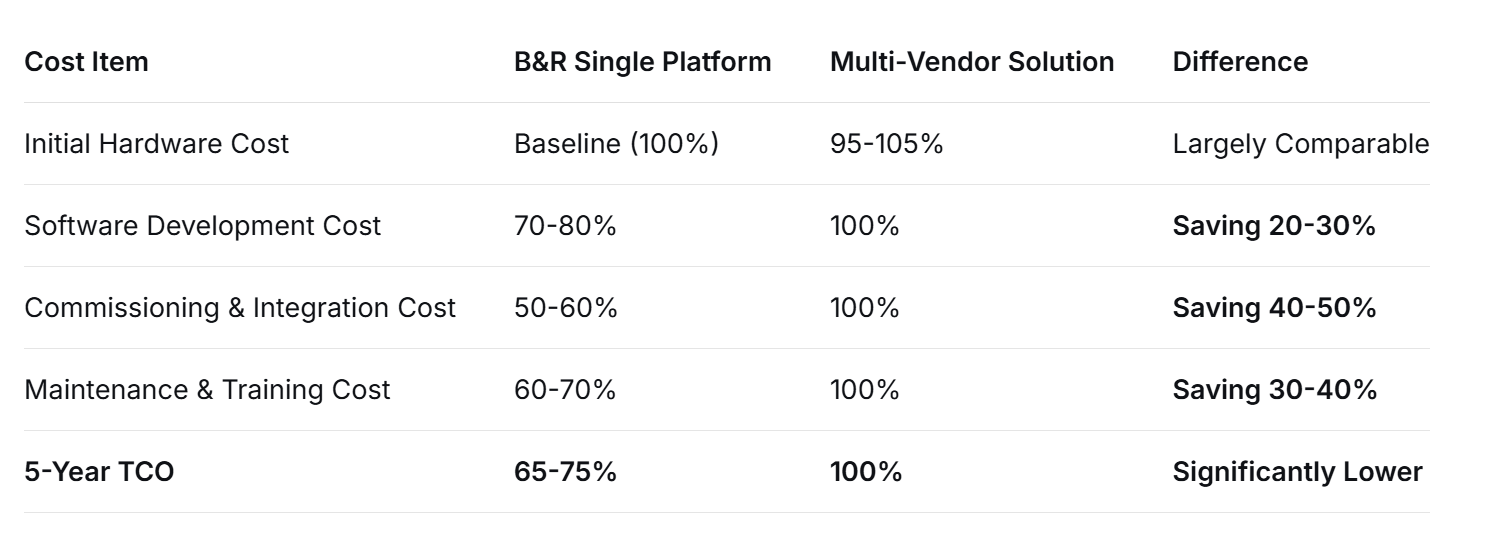This screenshot has width=1512, height=538.
Task: Click the B&R Single Platform header
Action: point(642,62)
